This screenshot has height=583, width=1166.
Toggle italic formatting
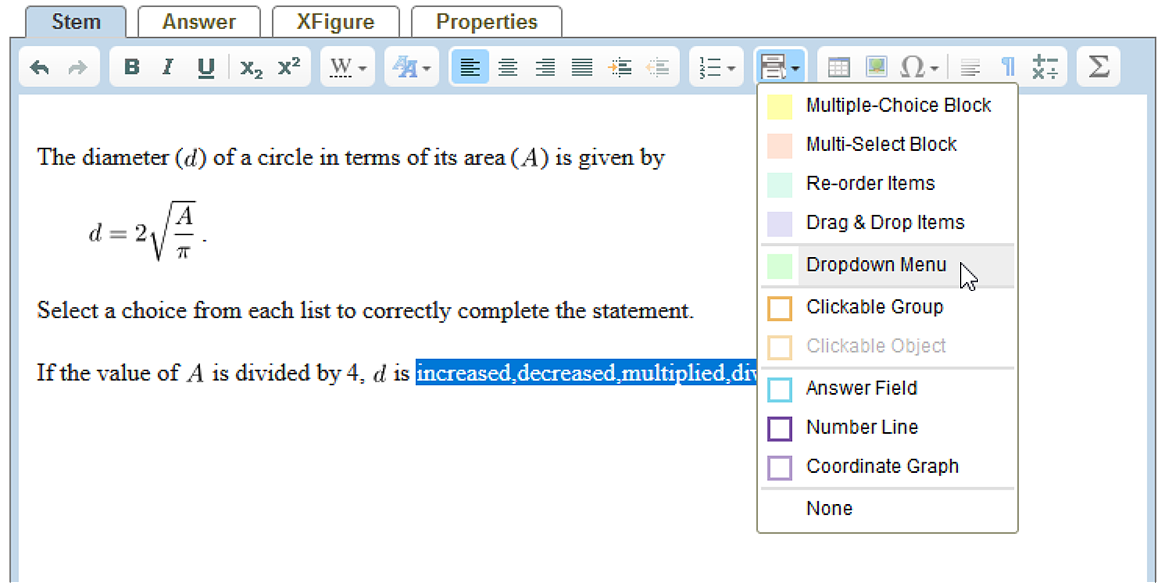click(x=168, y=67)
